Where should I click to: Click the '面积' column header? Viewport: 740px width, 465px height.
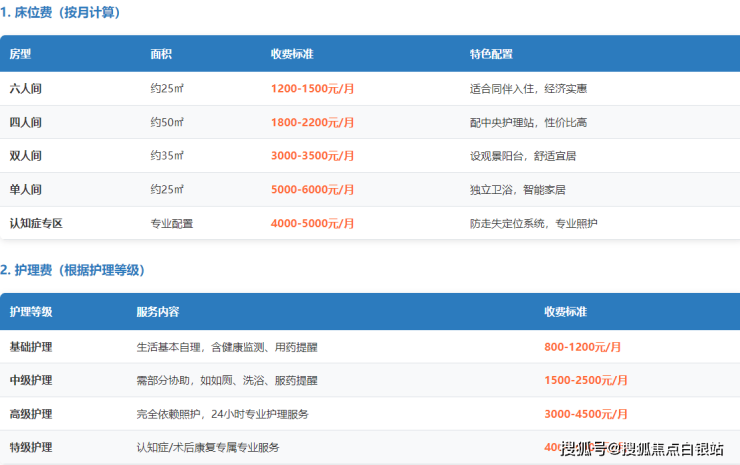[160, 54]
